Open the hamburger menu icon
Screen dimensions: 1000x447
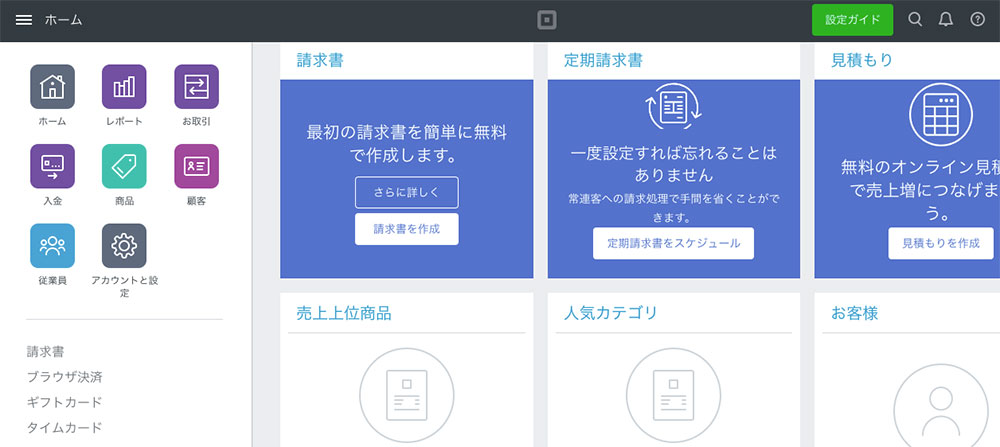pos(24,20)
